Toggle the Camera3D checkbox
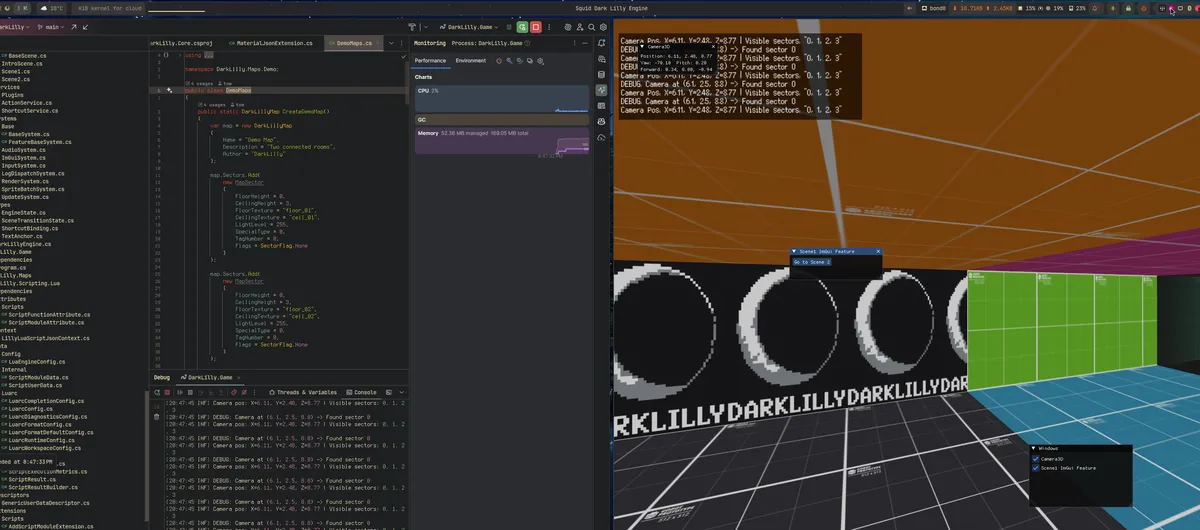 pyautogui.click(x=1035, y=458)
